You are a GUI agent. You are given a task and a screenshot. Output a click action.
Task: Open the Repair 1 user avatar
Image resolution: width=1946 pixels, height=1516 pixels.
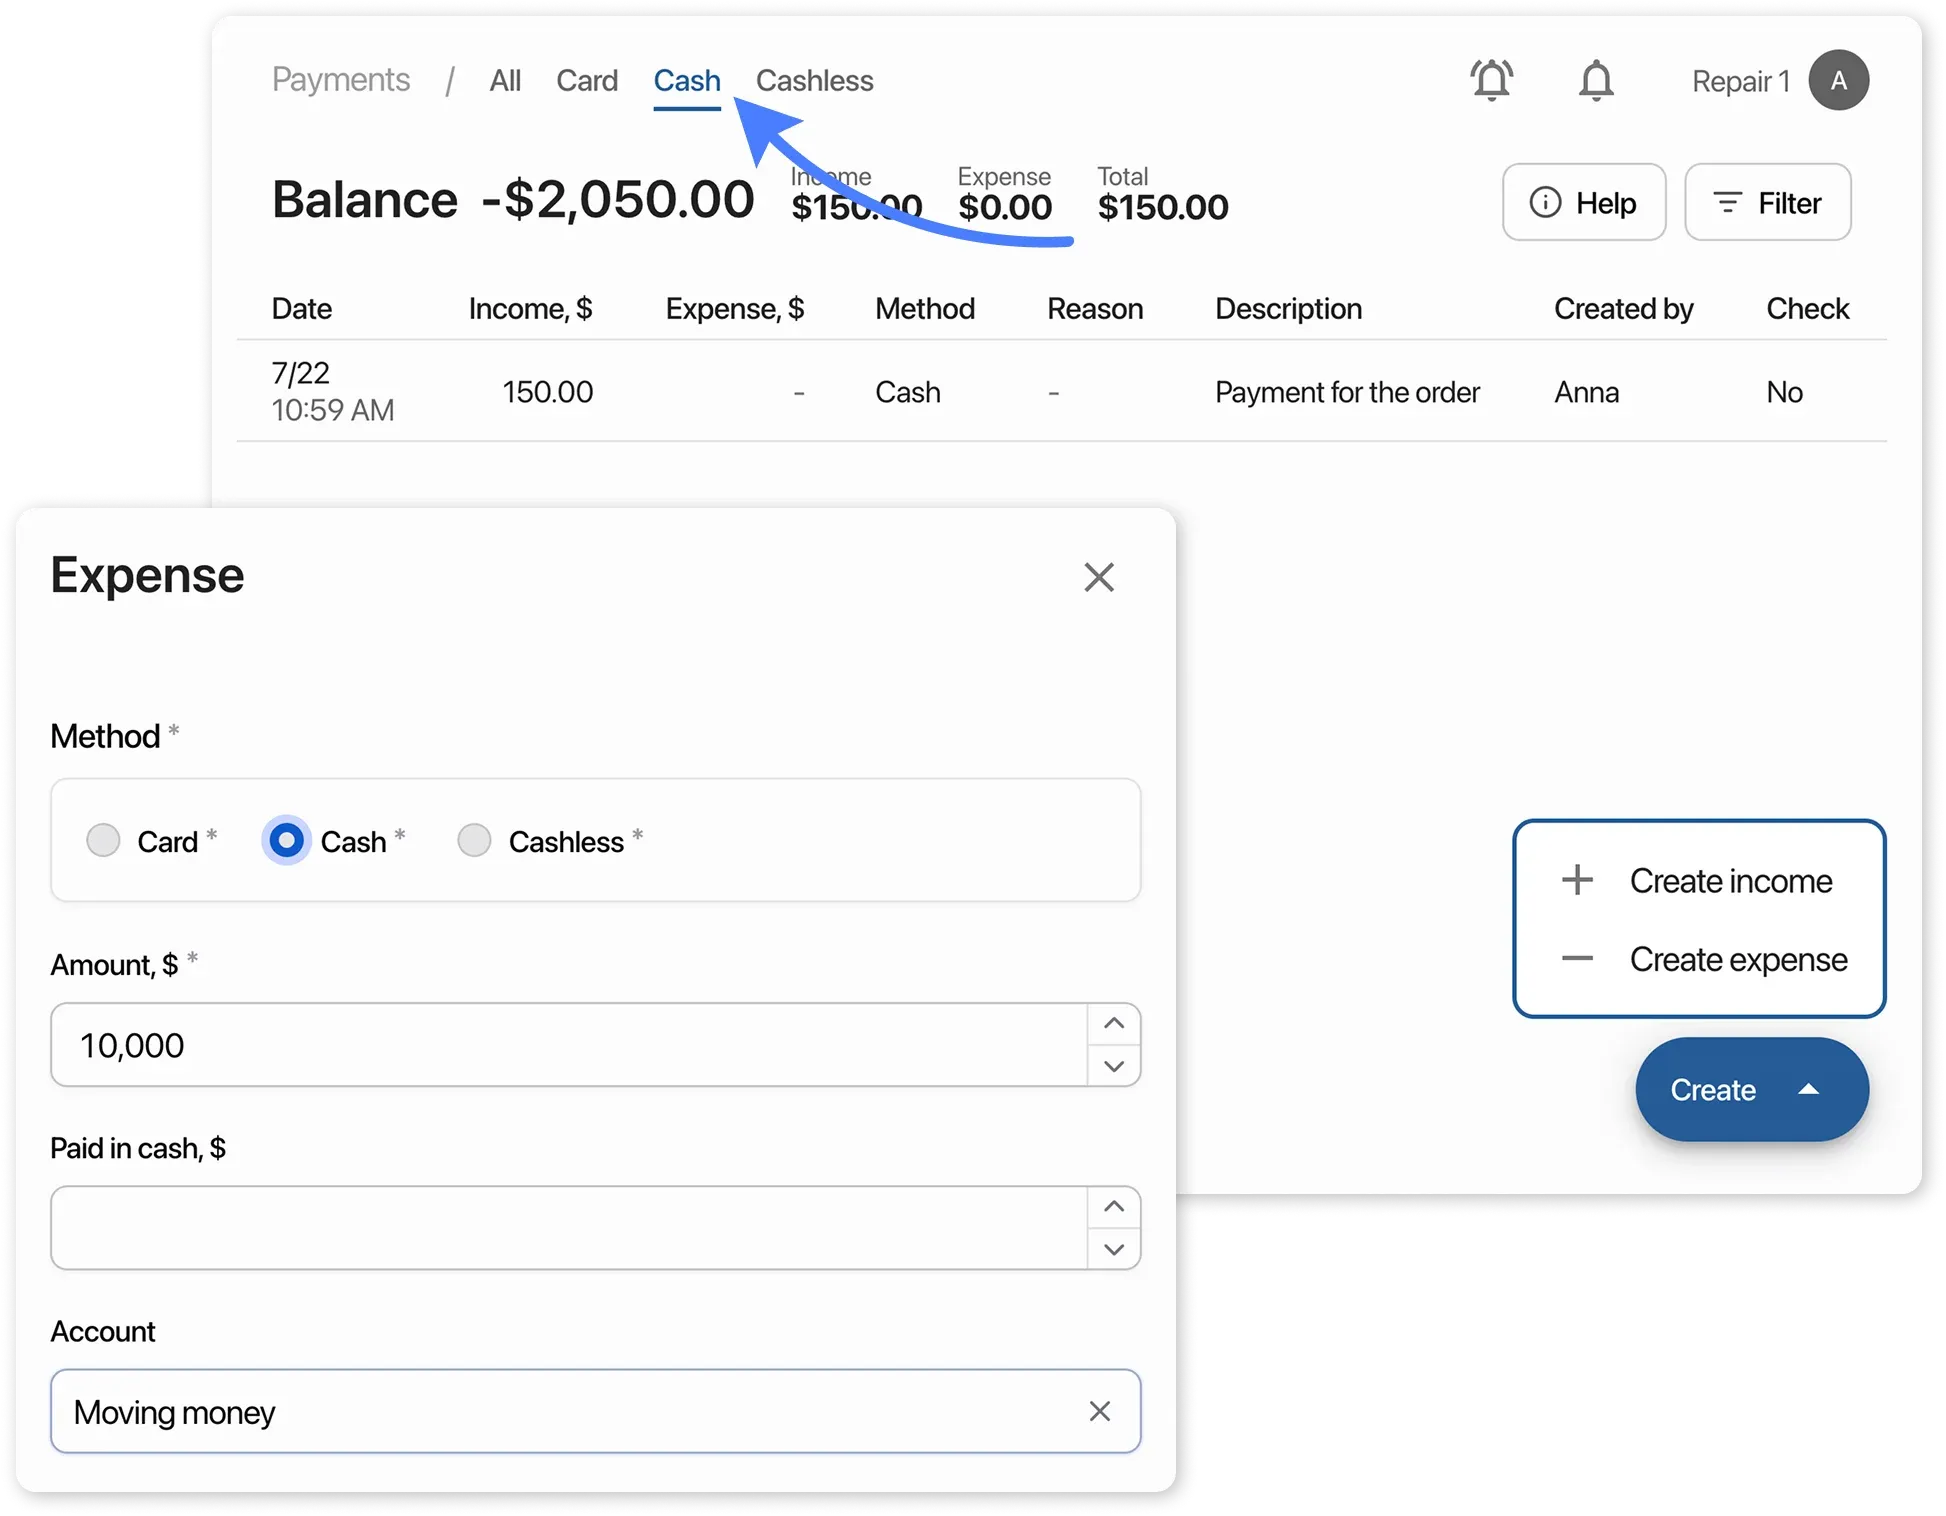tap(1839, 80)
